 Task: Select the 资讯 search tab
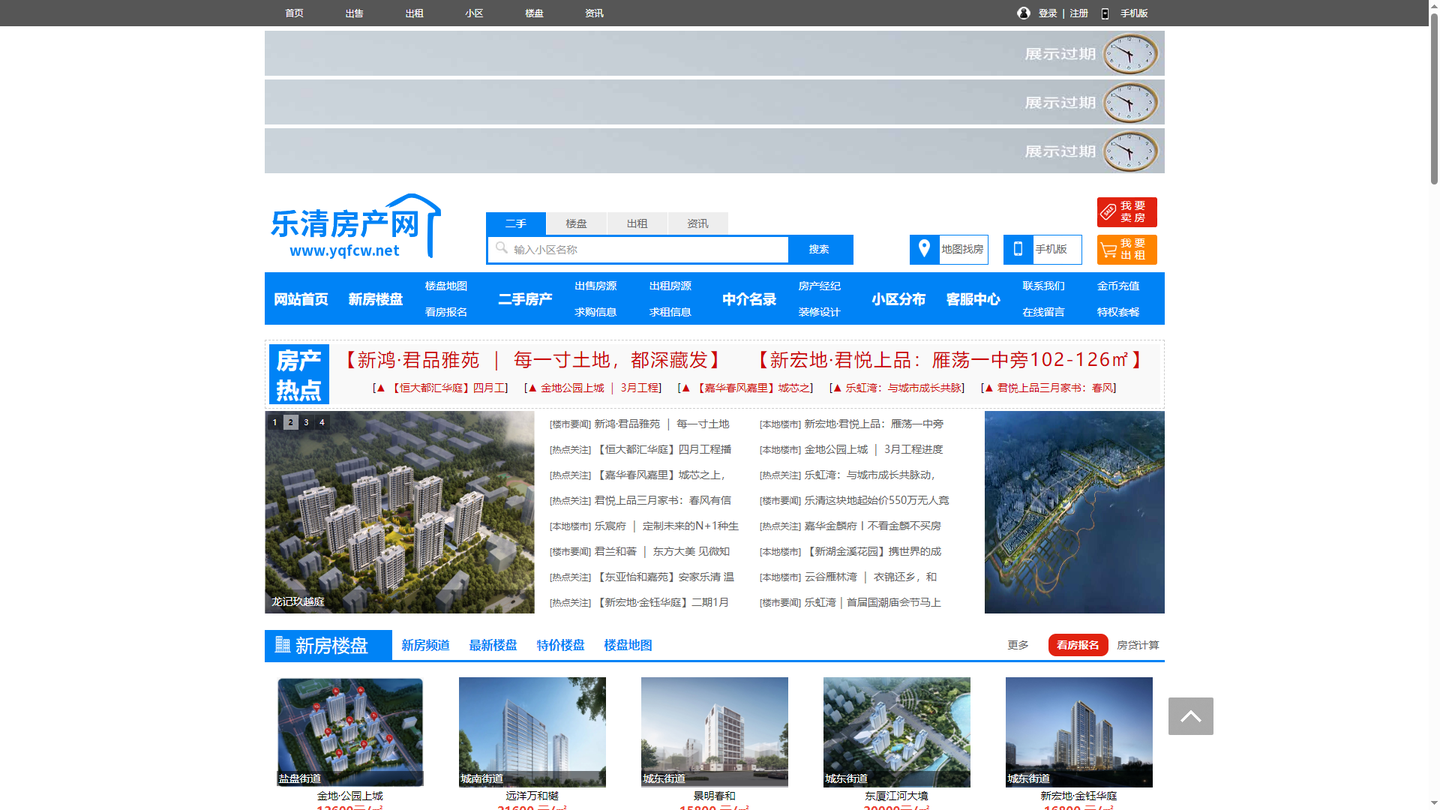click(x=698, y=223)
